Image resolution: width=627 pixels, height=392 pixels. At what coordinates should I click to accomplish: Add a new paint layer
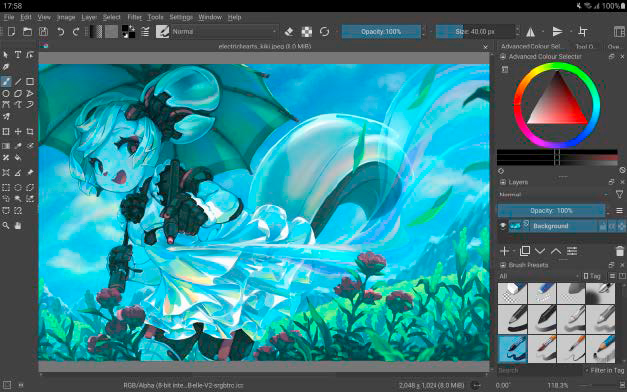(x=505, y=251)
